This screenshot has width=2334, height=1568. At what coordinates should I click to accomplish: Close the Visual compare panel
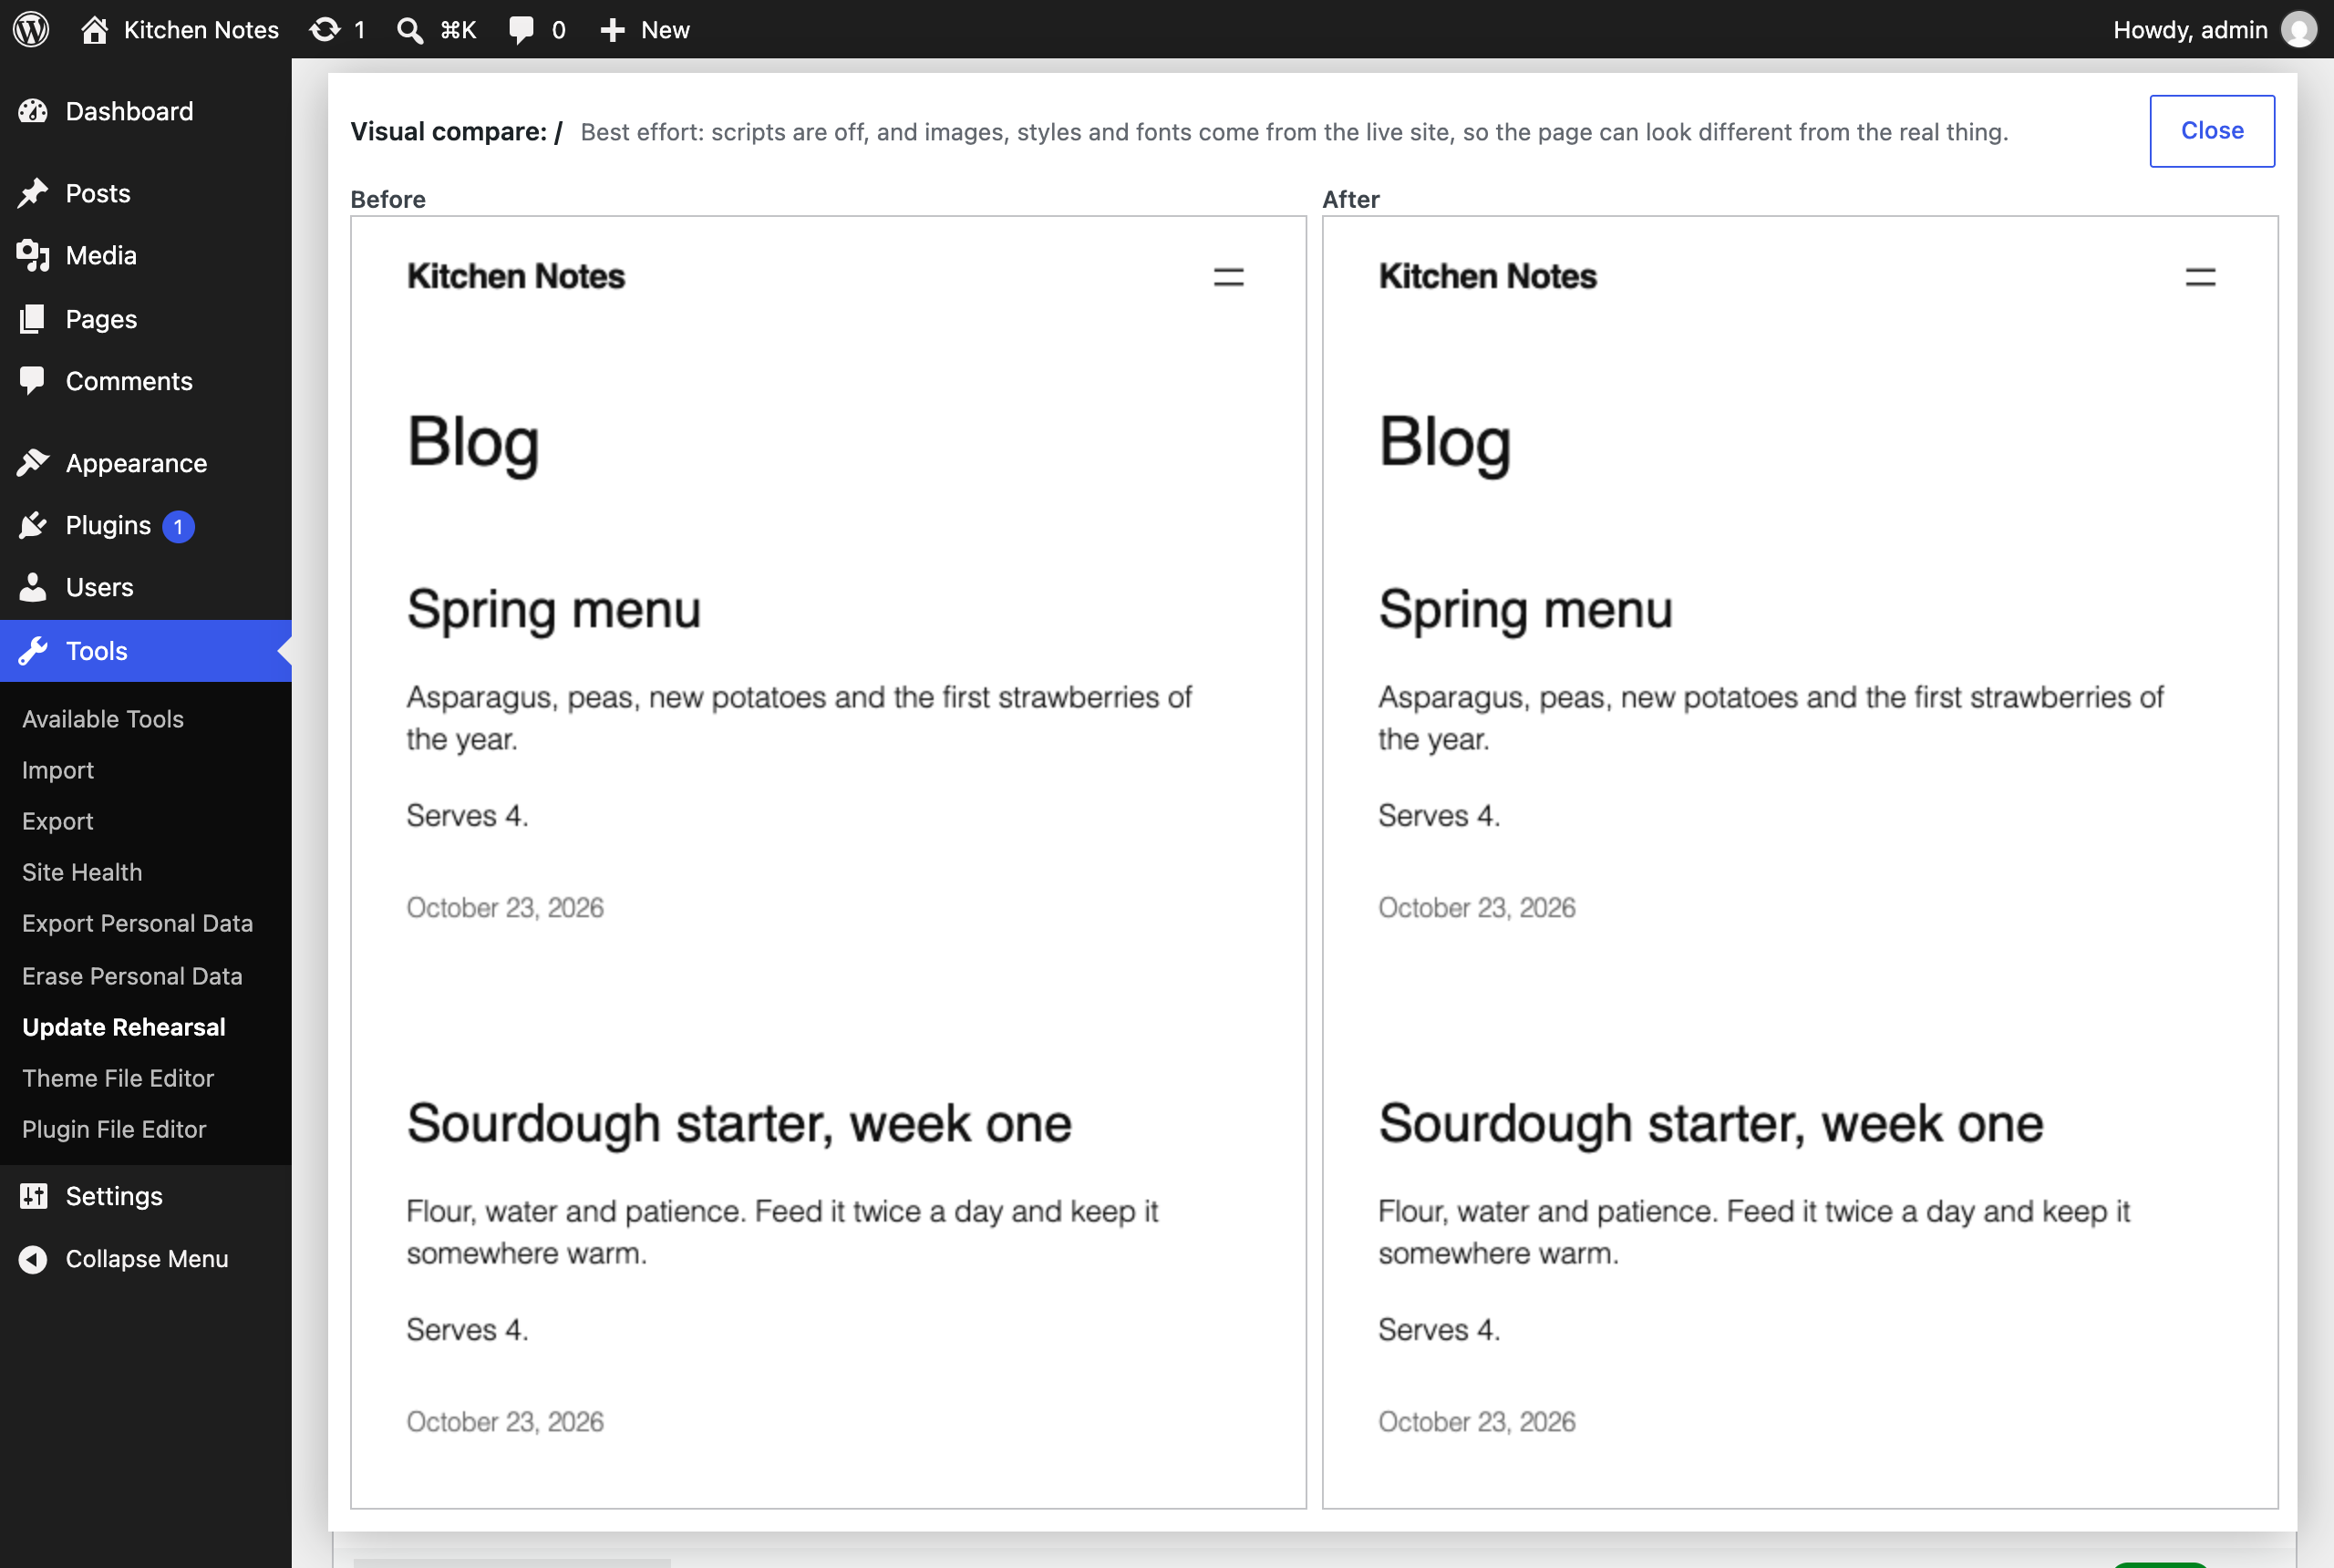(x=2212, y=131)
